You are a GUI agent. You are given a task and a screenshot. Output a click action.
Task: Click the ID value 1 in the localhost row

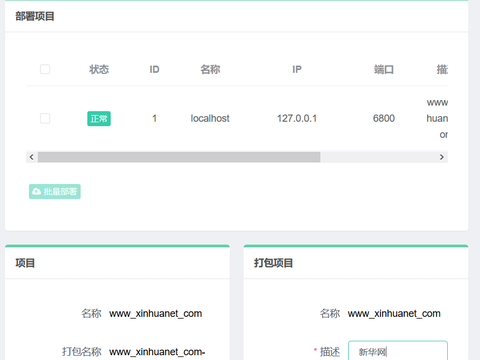click(154, 118)
